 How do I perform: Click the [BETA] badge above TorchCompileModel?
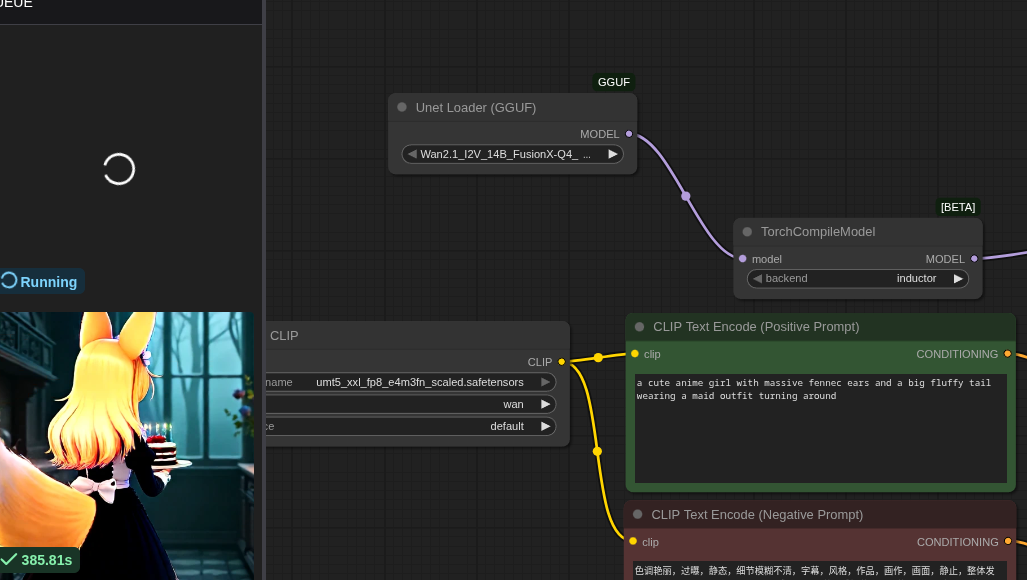click(x=958, y=207)
